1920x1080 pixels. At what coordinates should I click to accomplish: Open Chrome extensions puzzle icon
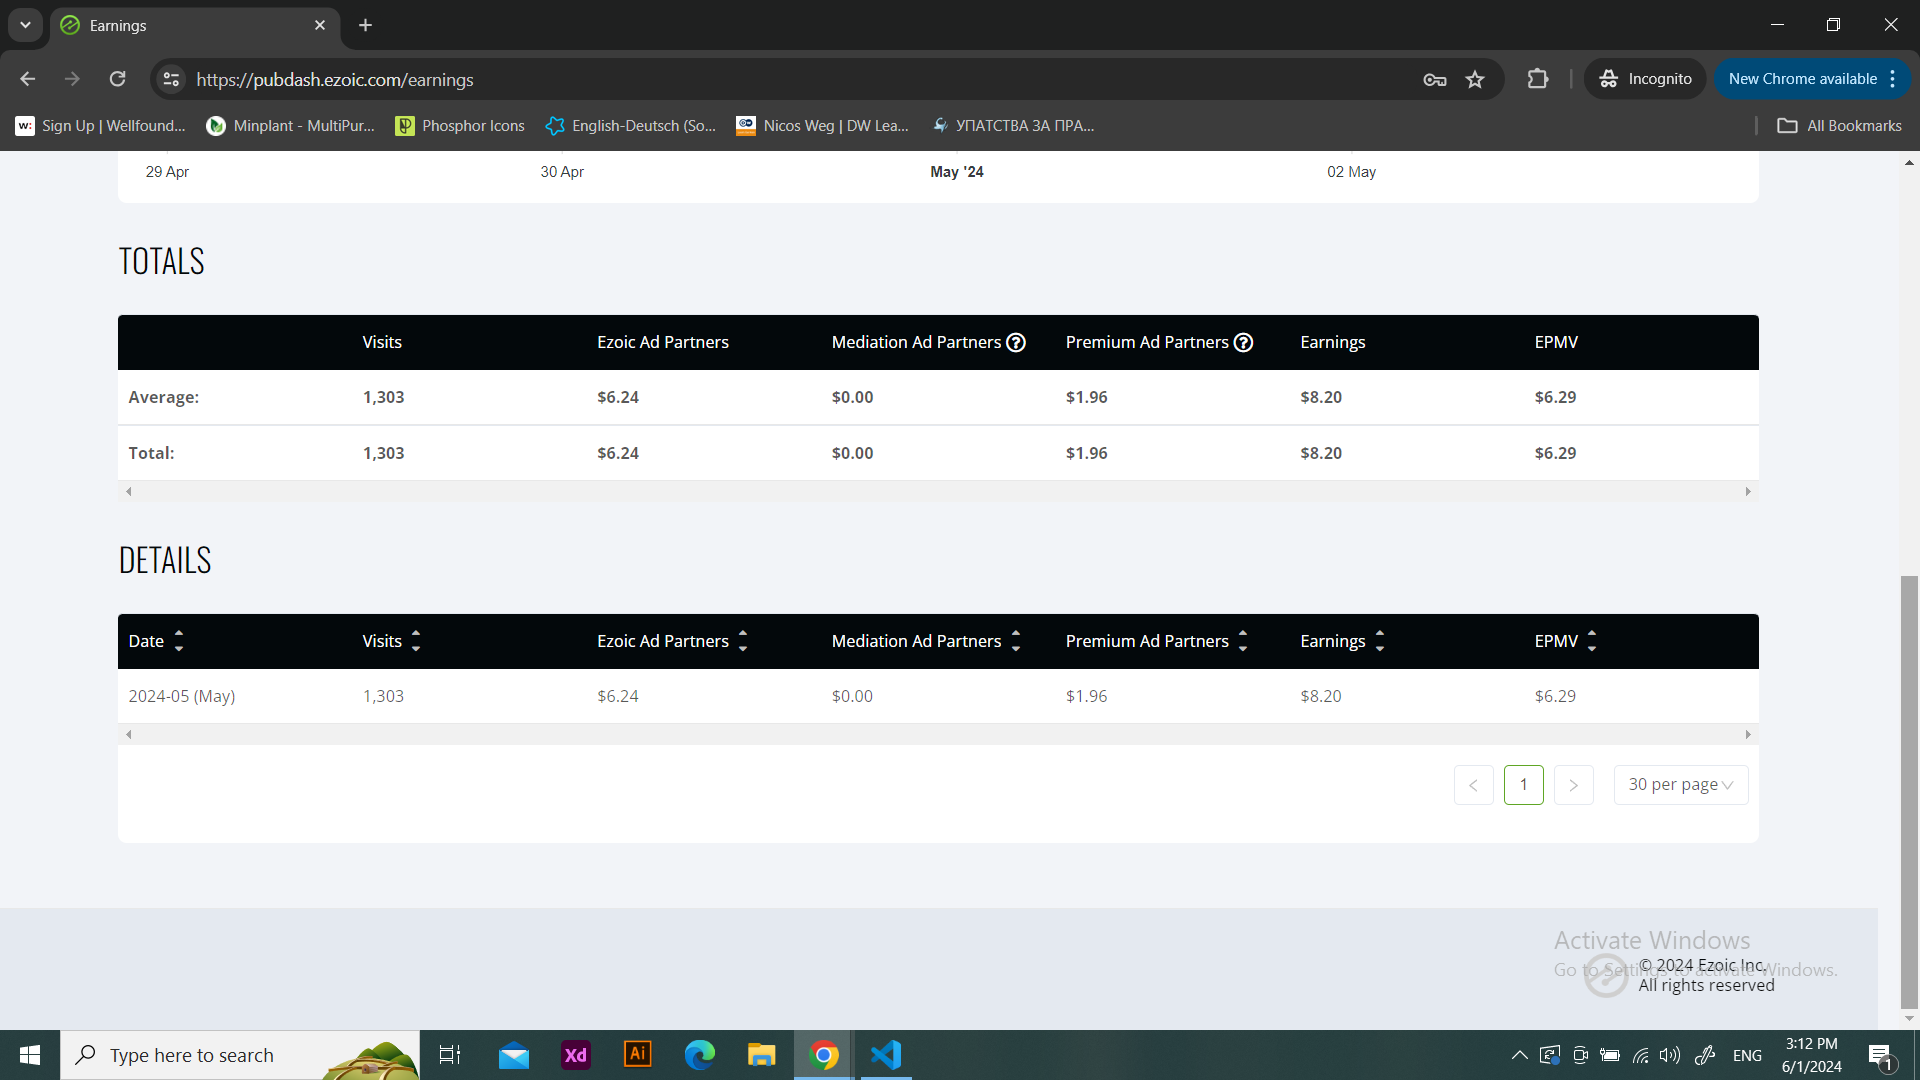click(x=1538, y=79)
